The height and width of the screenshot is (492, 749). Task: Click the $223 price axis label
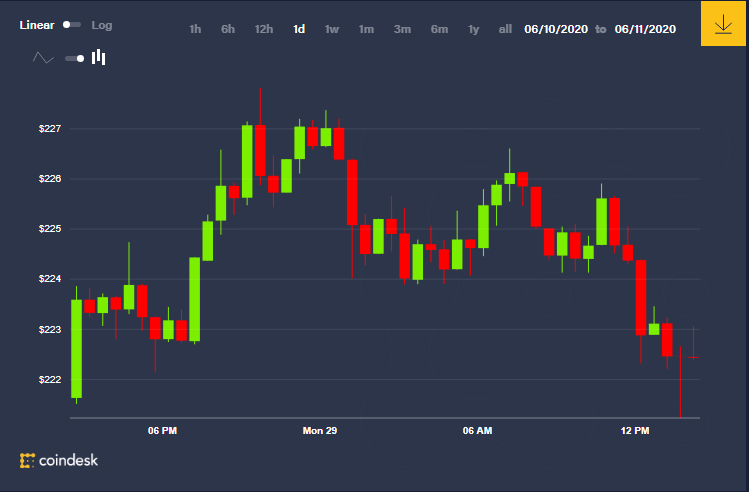click(x=50, y=330)
